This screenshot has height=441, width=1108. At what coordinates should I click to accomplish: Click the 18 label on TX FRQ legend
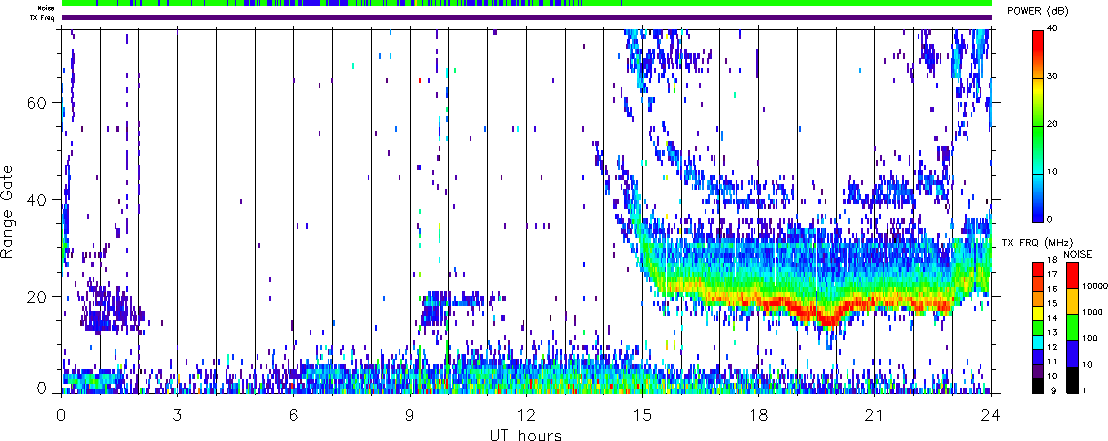[1052, 260]
